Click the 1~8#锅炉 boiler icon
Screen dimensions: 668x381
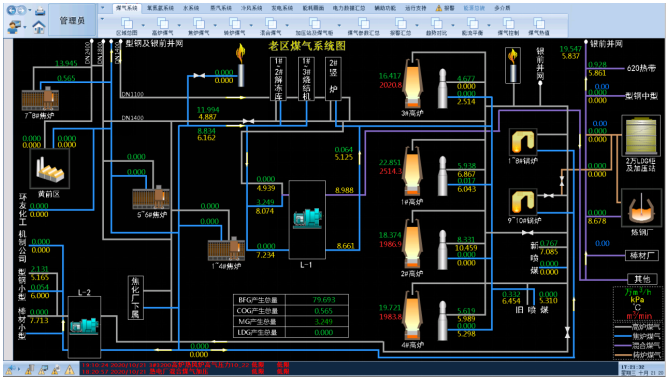(x=523, y=142)
